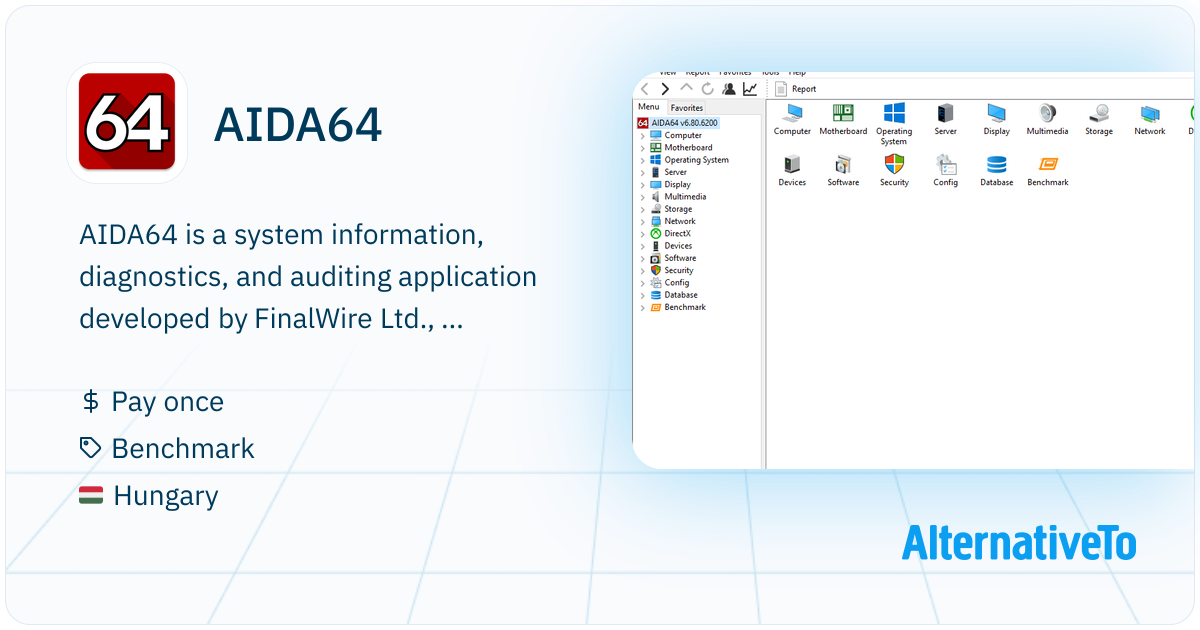Select the Motherboard row label in tree
The height and width of the screenshot is (630, 1200).
click(x=688, y=148)
